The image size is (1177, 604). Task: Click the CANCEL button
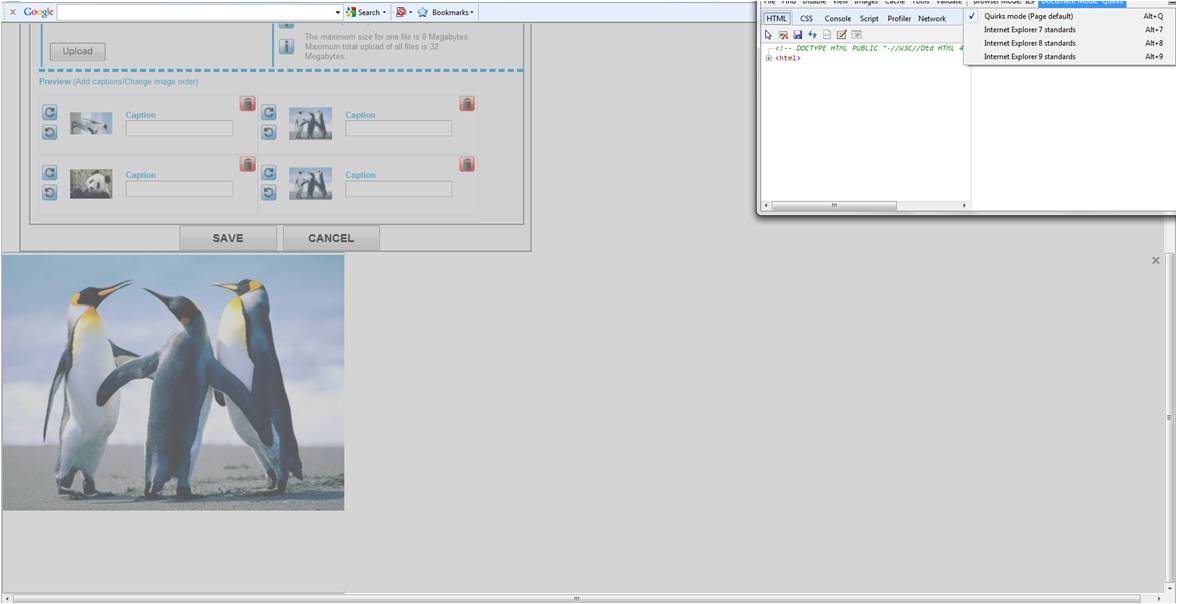pyautogui.click(x=331, y=238)
